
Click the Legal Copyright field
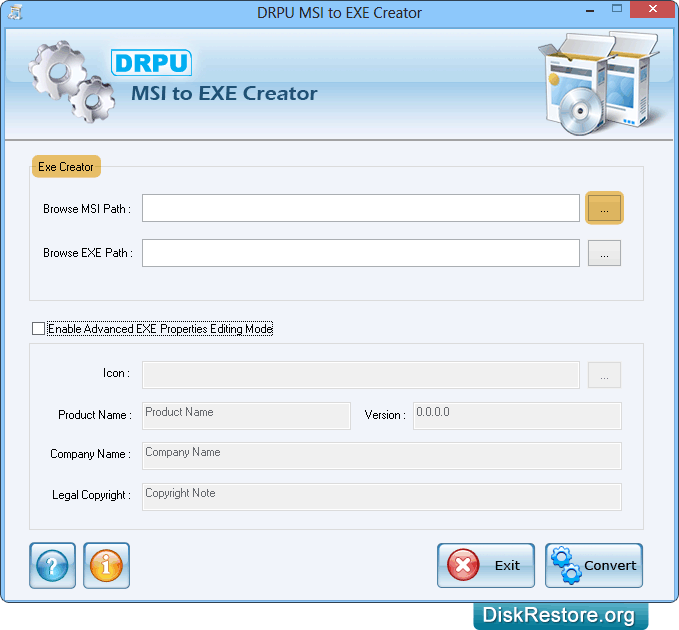(x=382, y=497)
